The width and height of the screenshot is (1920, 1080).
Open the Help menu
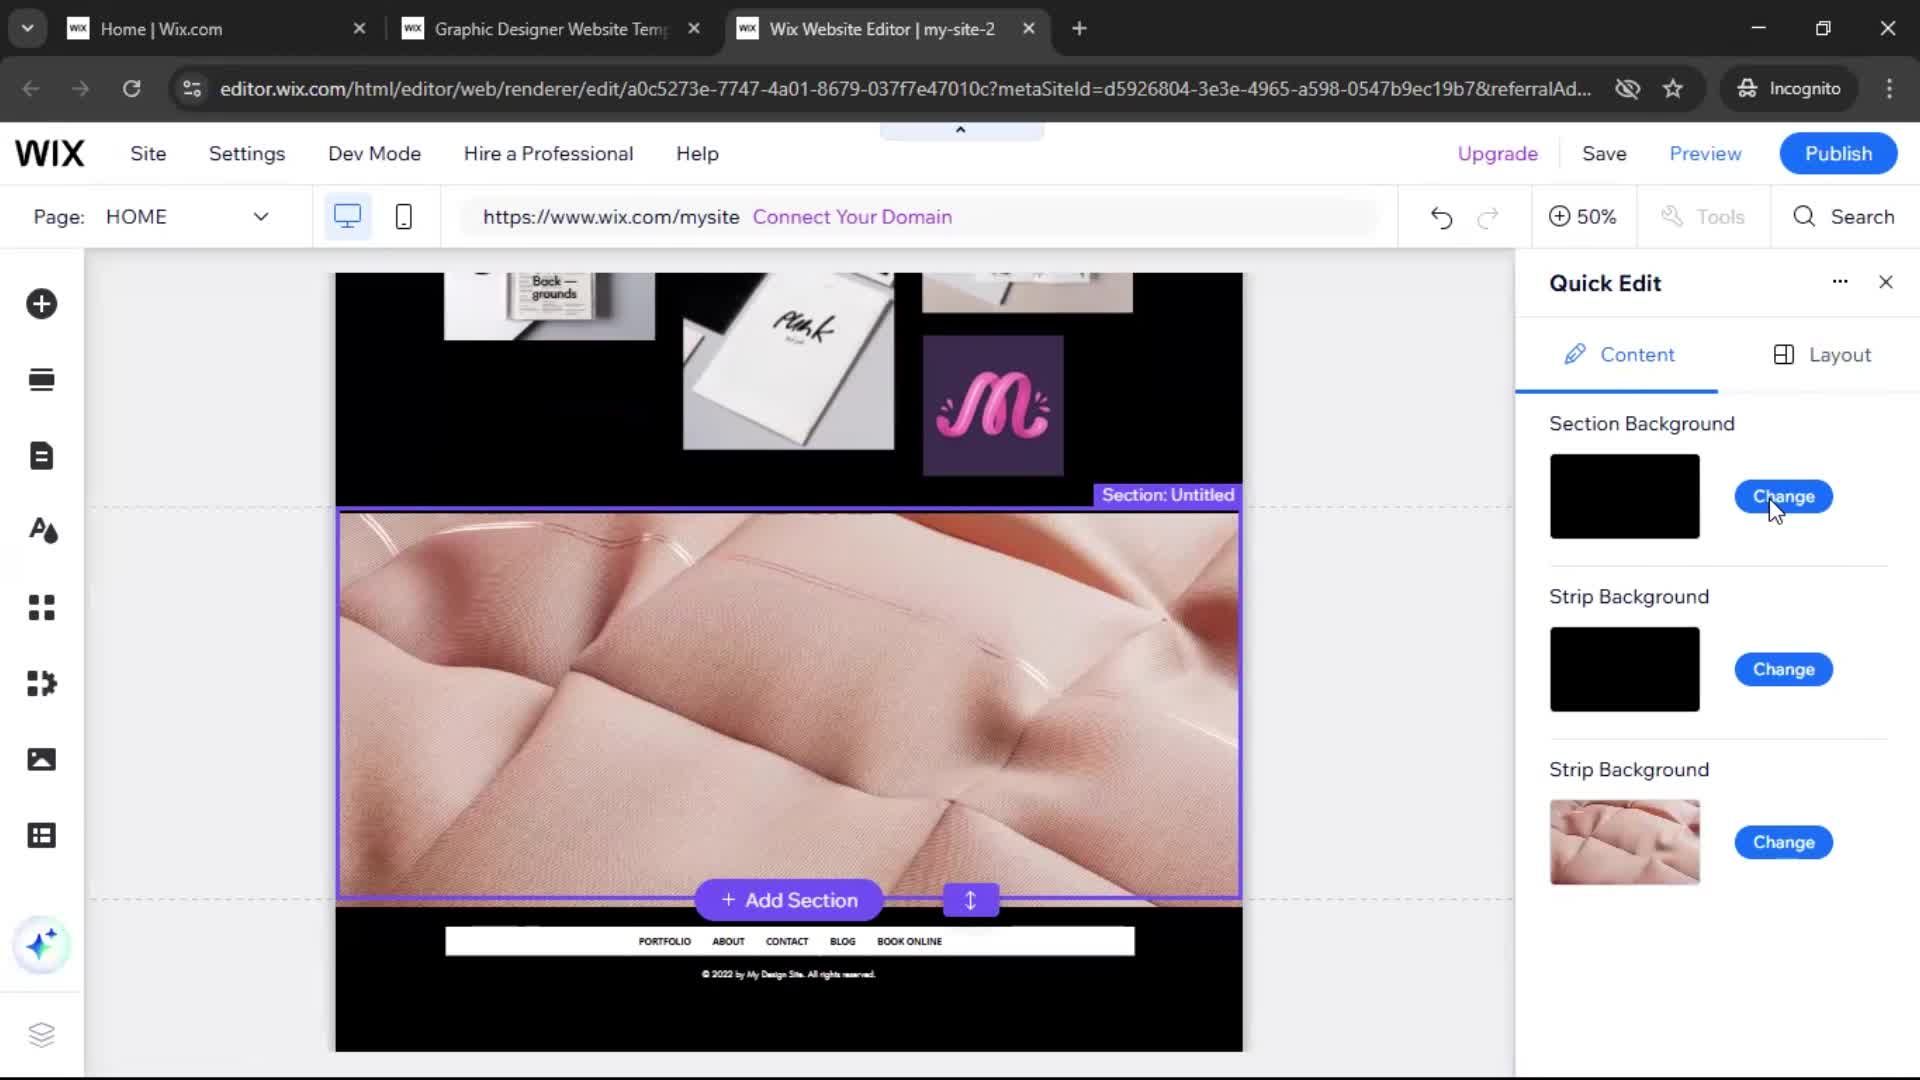(x=697, y=154)
